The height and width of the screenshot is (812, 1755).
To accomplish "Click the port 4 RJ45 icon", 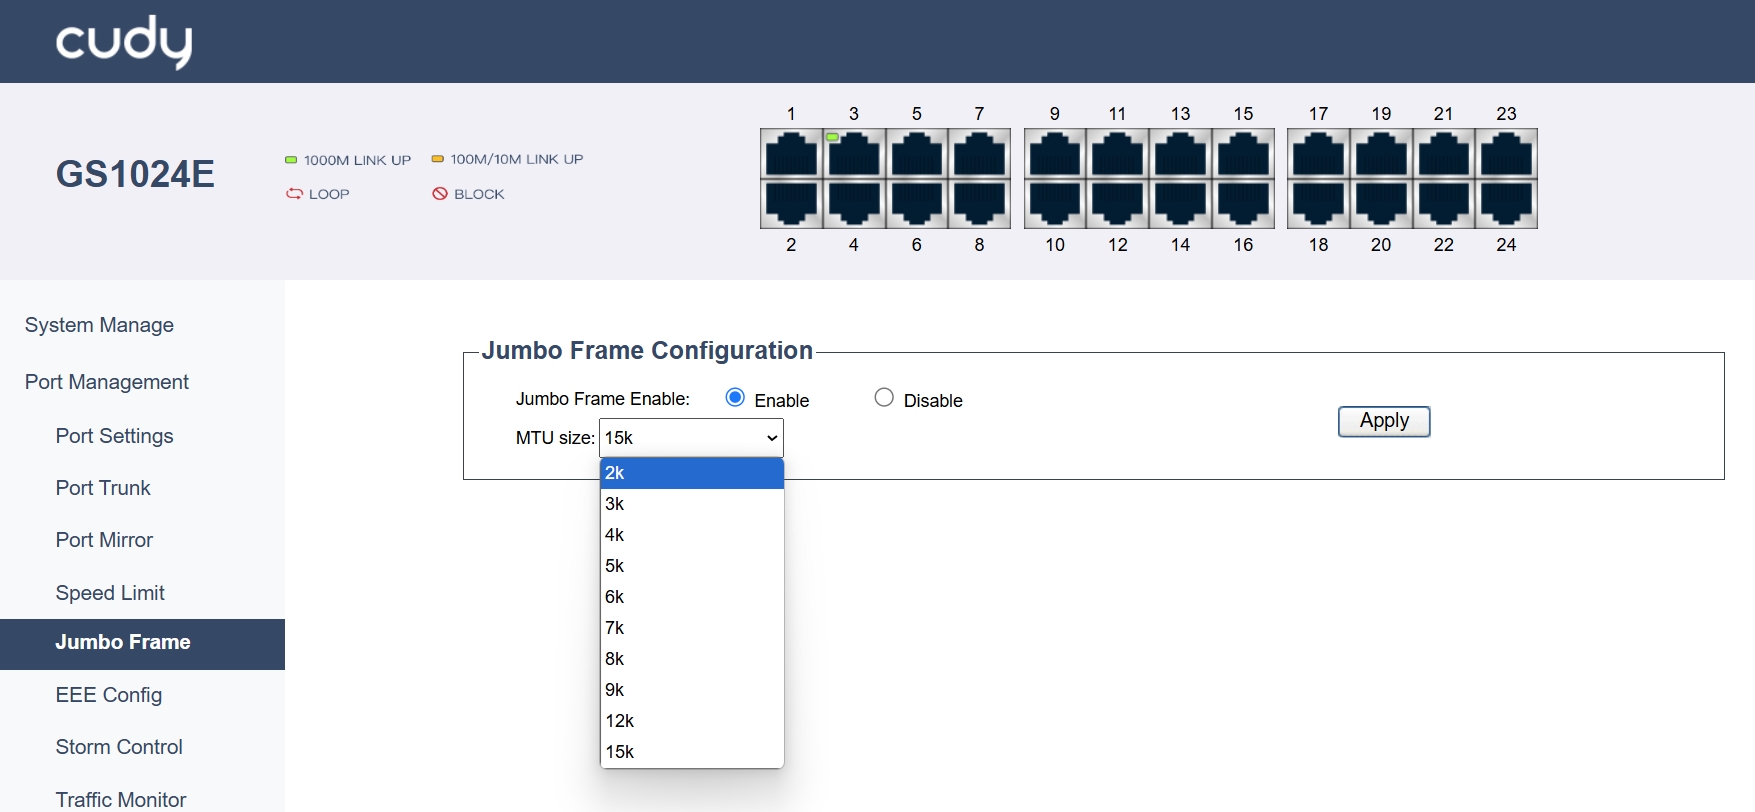I will coord(854,203).
